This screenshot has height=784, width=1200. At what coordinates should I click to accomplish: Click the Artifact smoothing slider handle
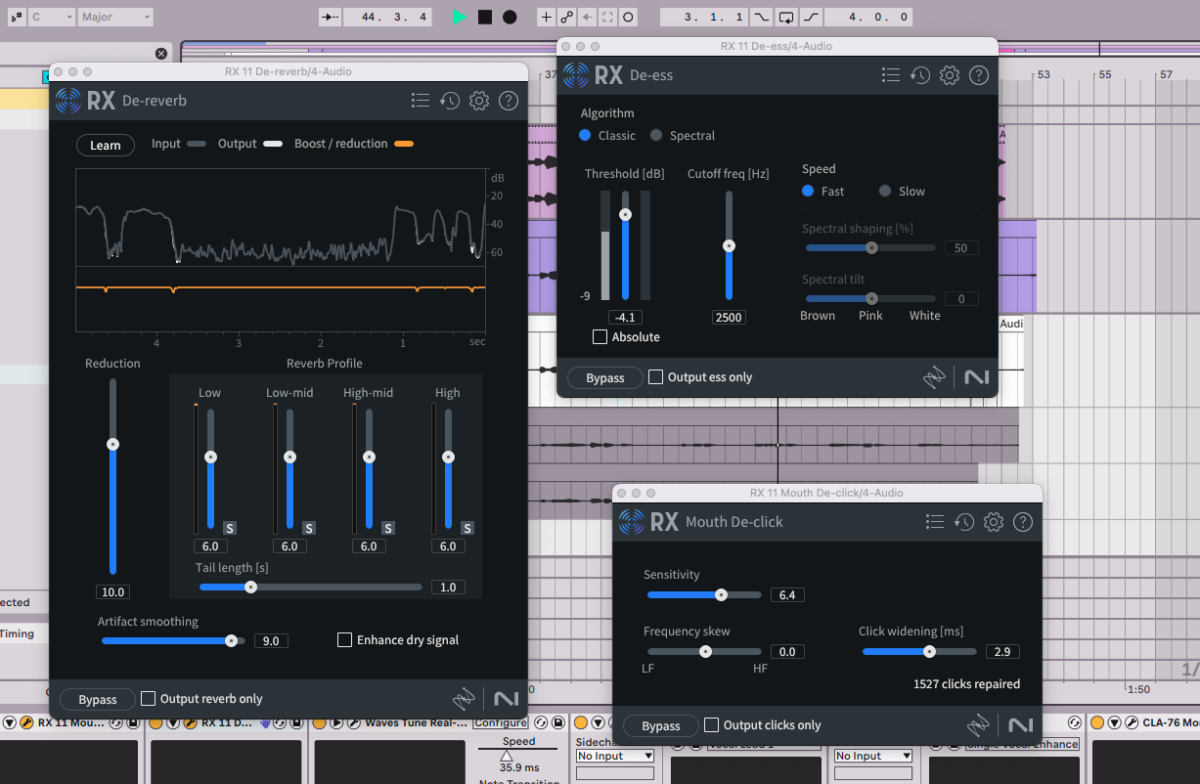coord(232,640)
